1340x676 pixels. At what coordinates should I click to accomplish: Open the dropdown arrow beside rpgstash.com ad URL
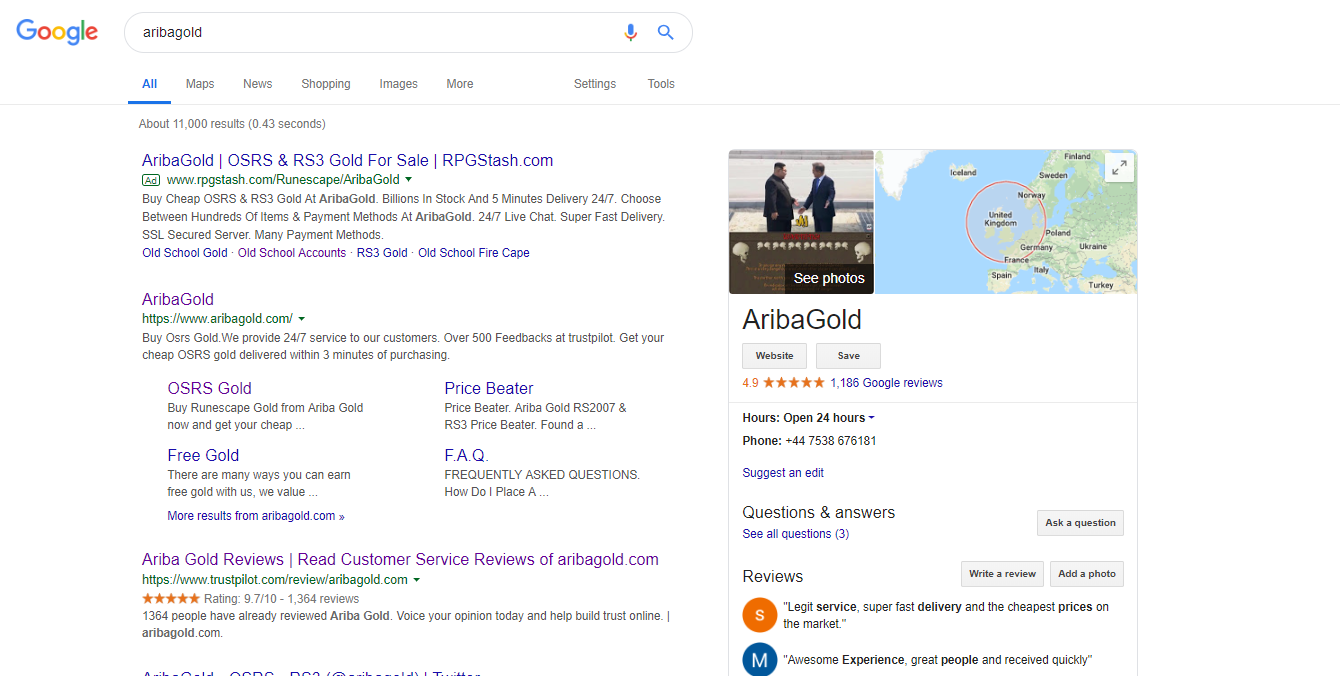(409, 180)
